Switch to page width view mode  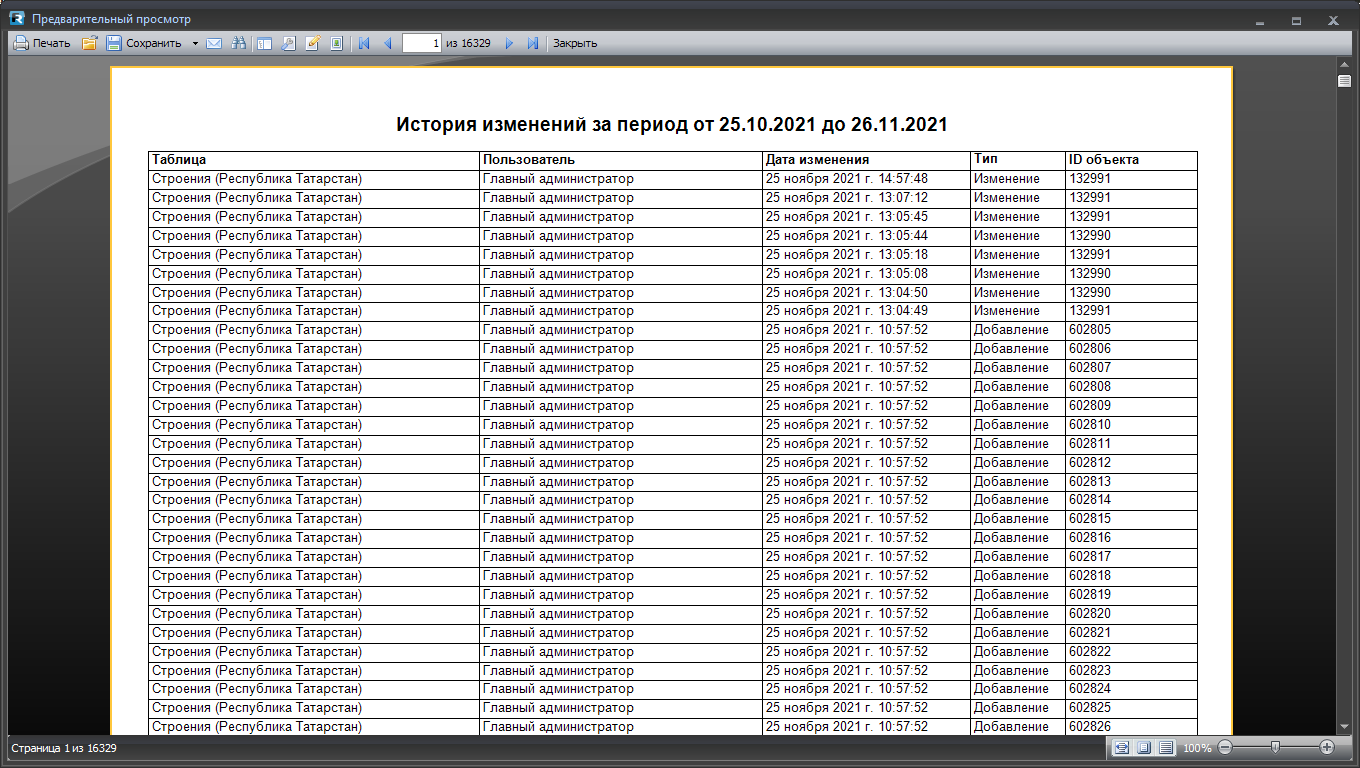click(1122, 747)
